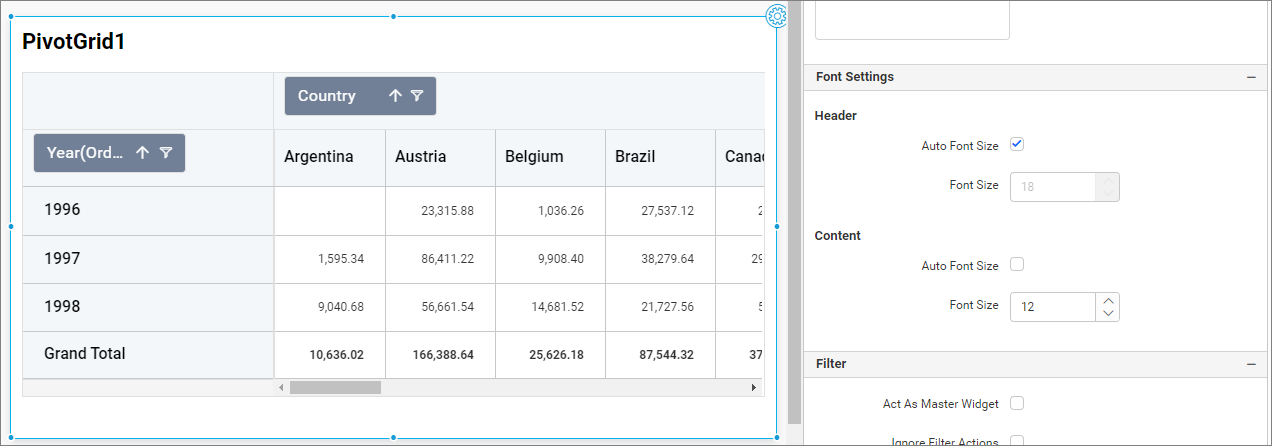Toggle Ignore Filter Actions checkbox
This screenshot has height=446, width=1272.
pos(1017,441)
